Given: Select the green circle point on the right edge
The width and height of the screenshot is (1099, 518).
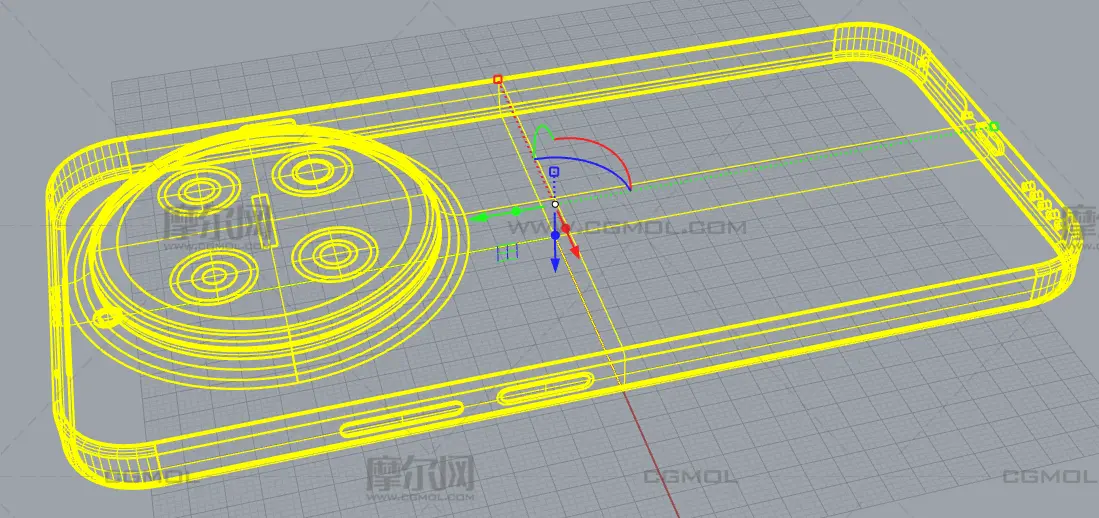Looking at the screenshot, I should pos(993,127).
